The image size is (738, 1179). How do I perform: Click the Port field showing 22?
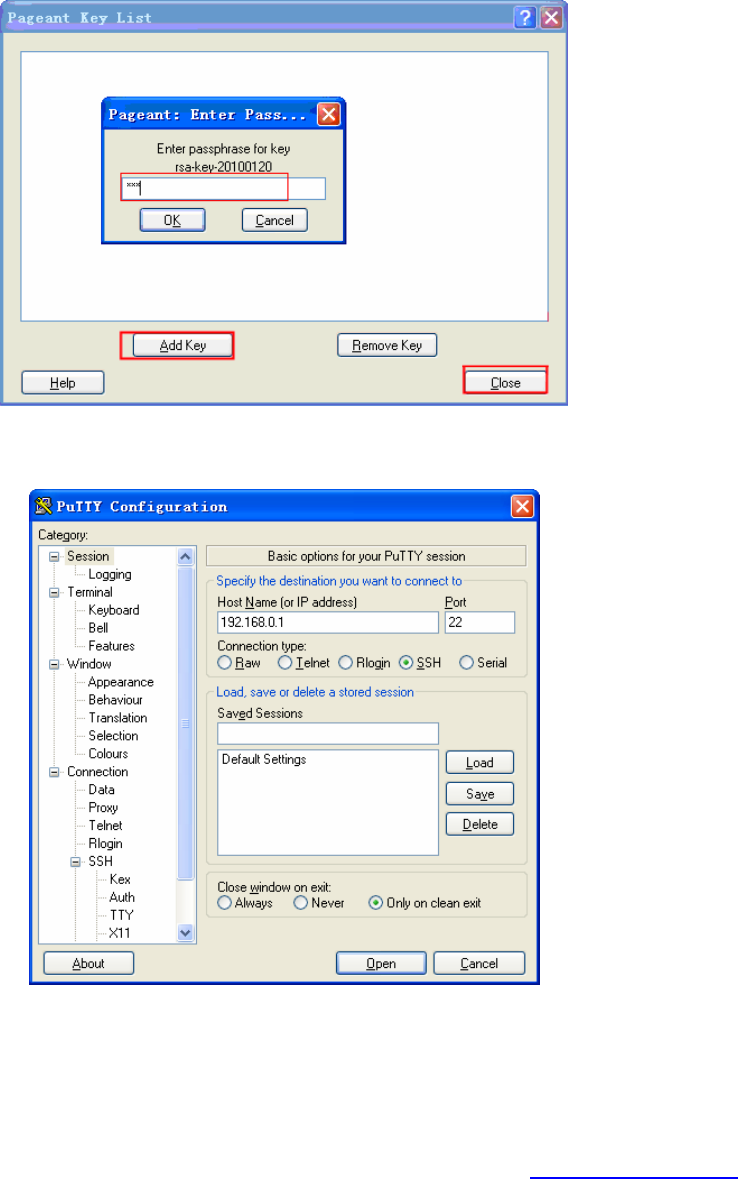pyautogui.click(x=480, y=623)
